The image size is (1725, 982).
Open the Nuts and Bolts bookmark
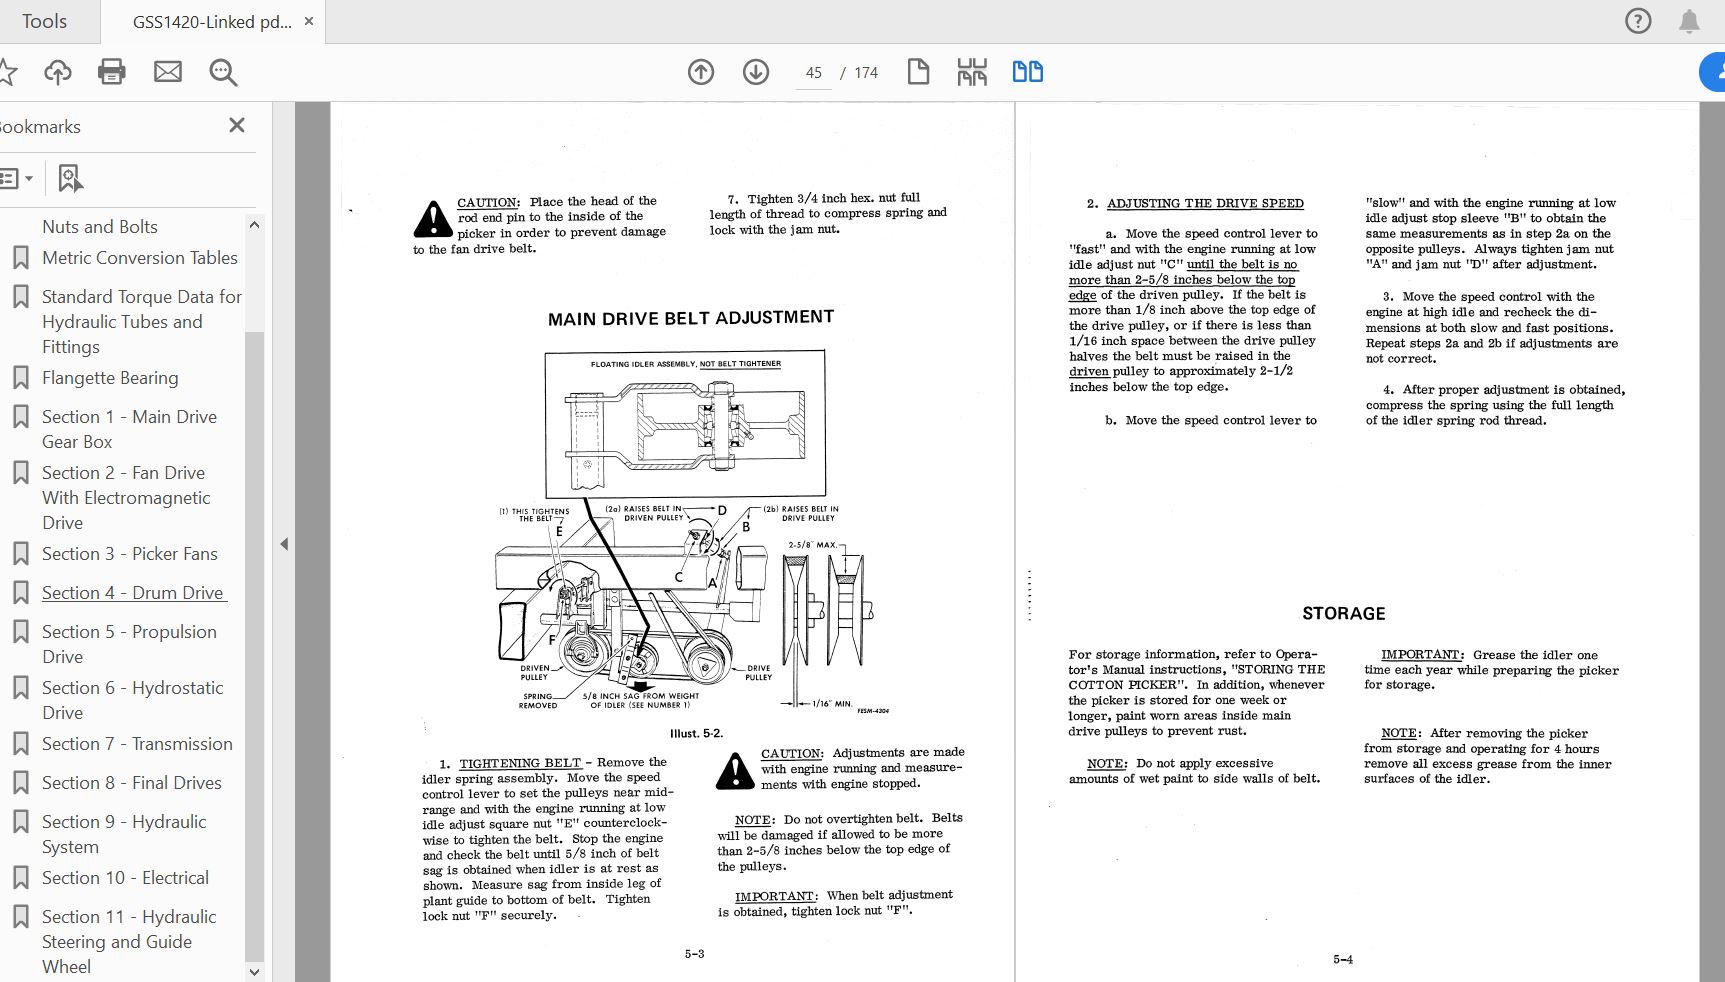(x=100, y=227)
